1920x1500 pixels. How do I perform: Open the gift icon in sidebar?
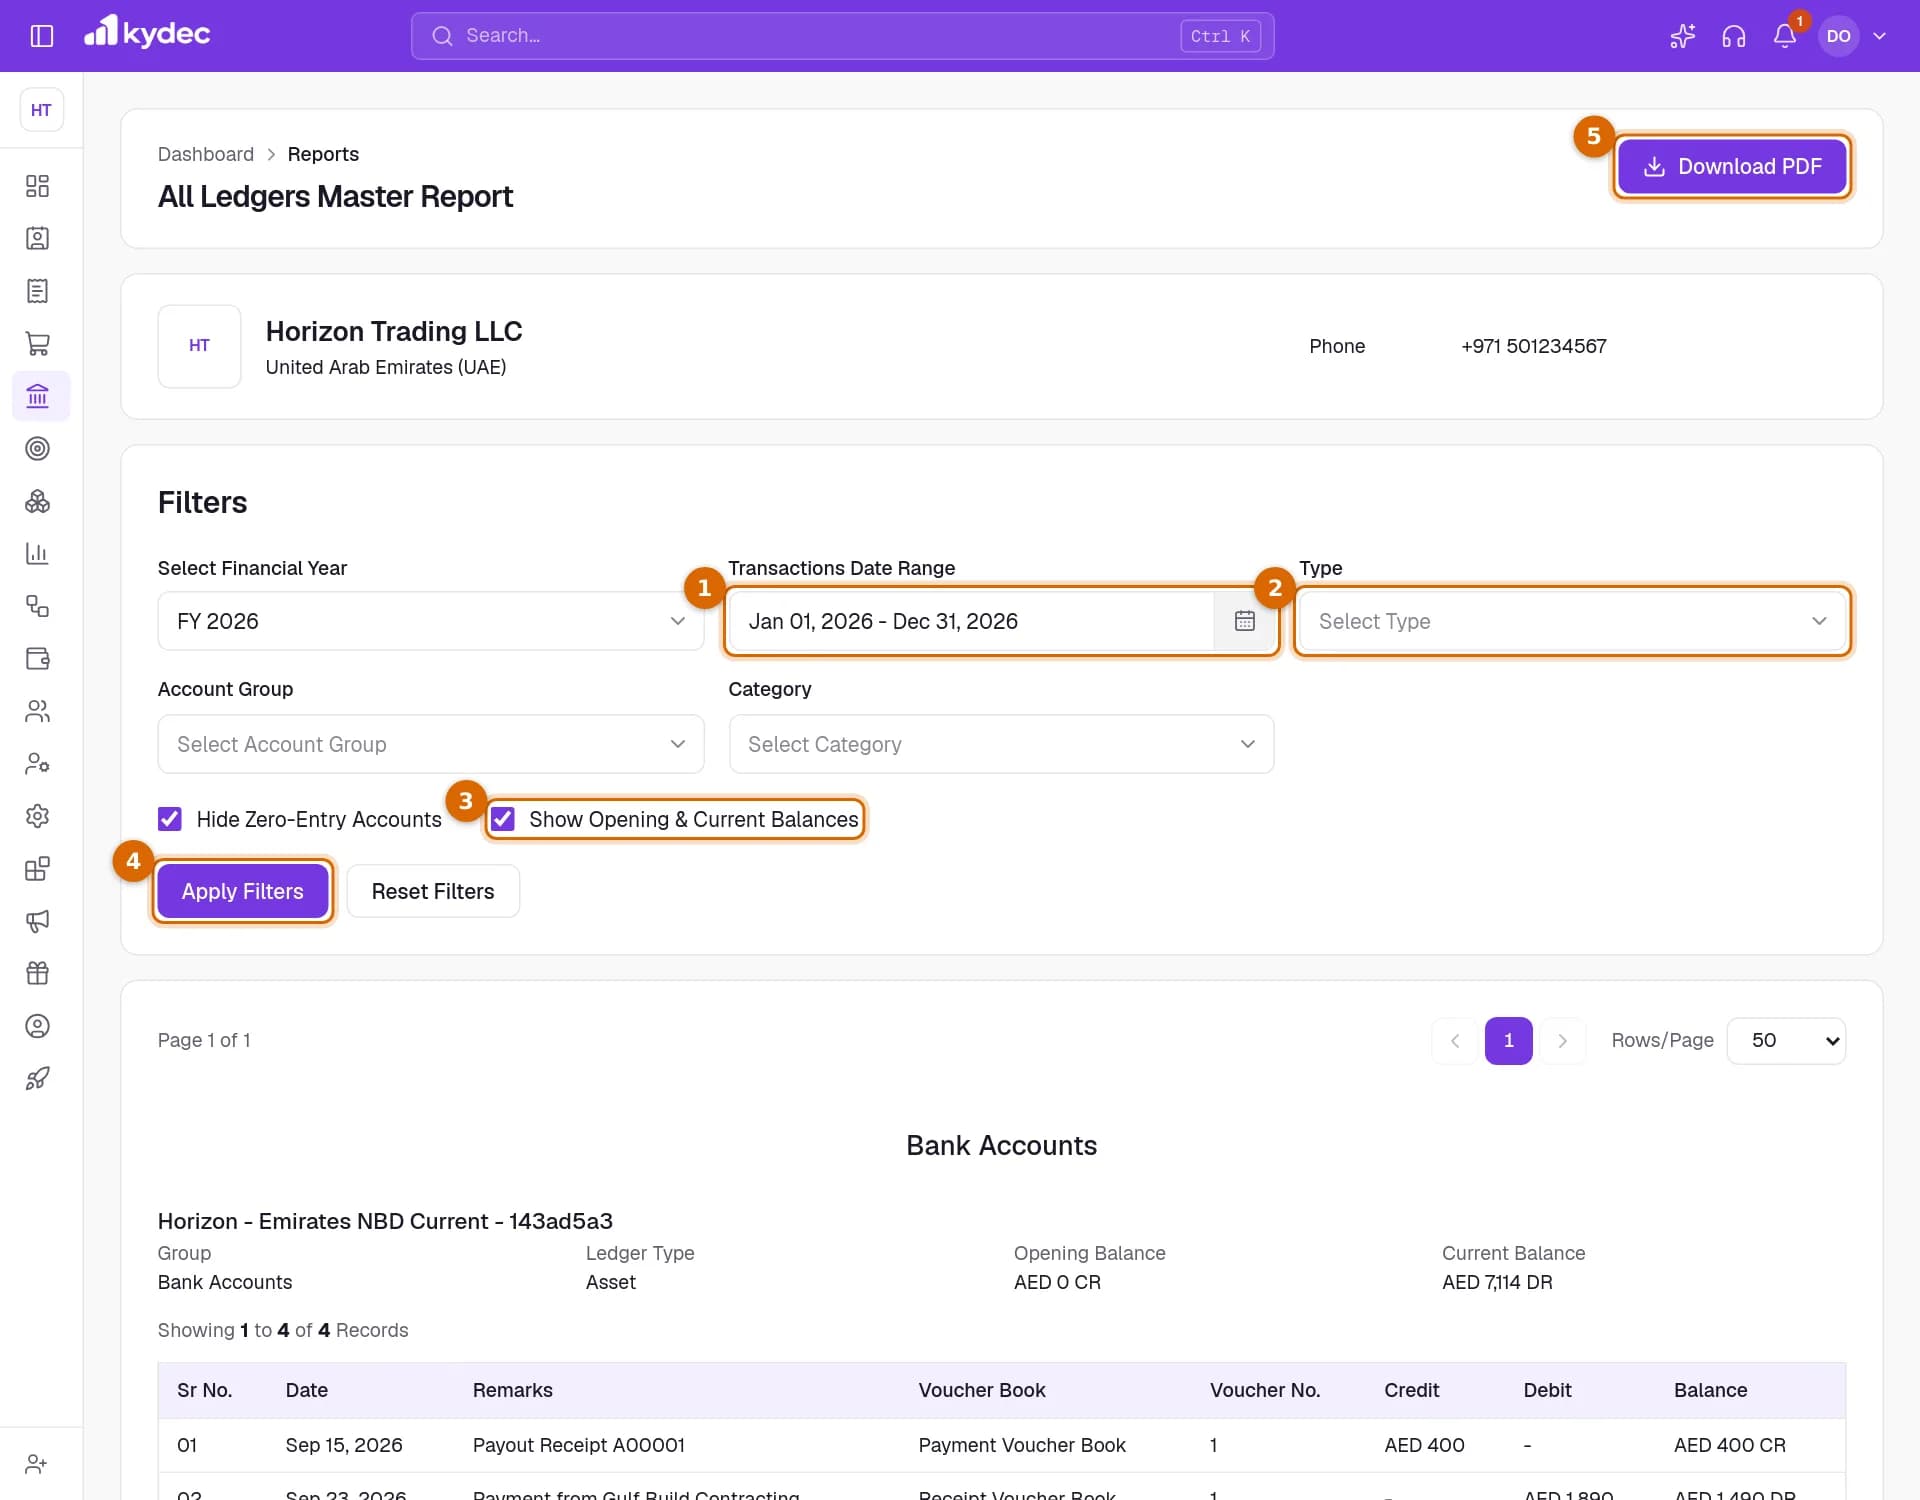pos(37,973)
